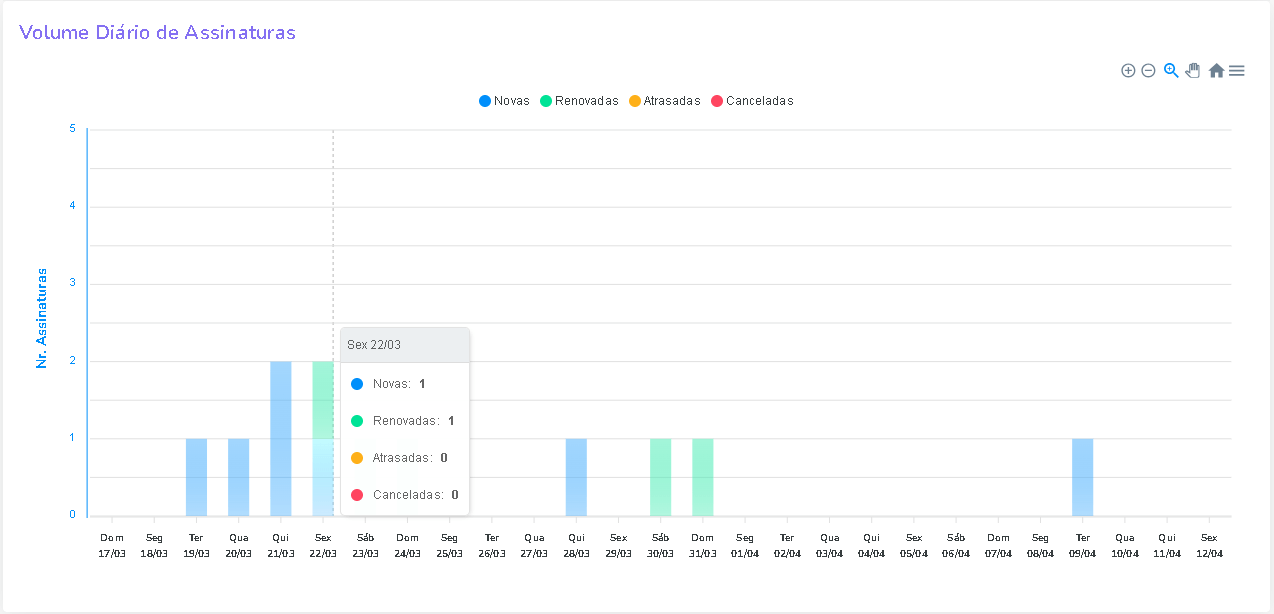
Task: Toggle the Atrasadas series in legend
Action: pyautogui.click(x=665, y=101)
